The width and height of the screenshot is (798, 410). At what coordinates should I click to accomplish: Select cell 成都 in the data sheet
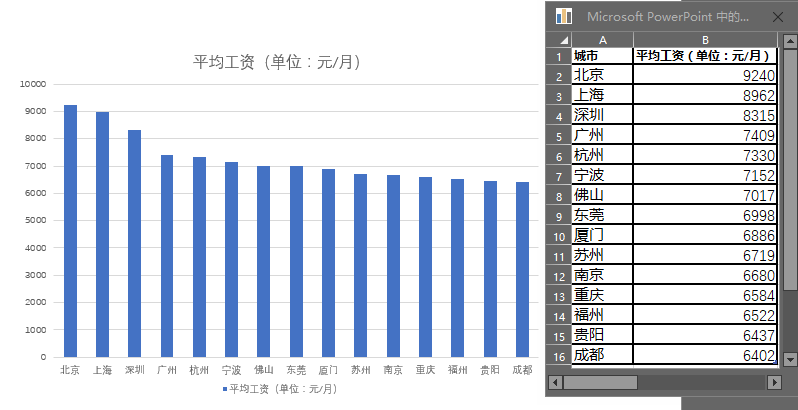pyautogui.click(x=603, y=355)
